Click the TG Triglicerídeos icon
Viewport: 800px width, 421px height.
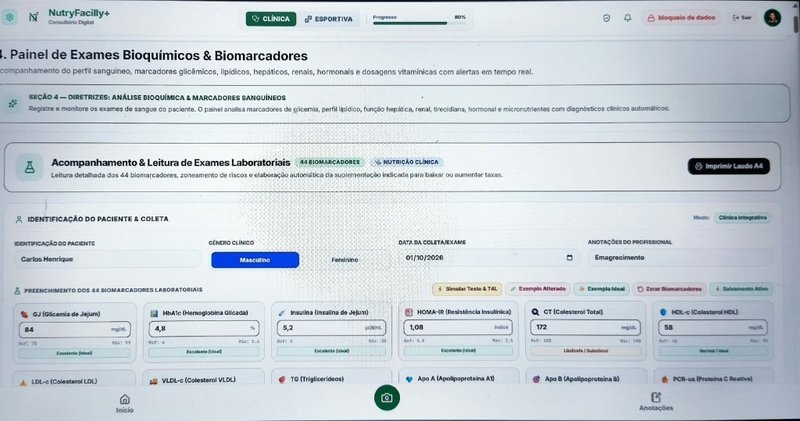282,380
